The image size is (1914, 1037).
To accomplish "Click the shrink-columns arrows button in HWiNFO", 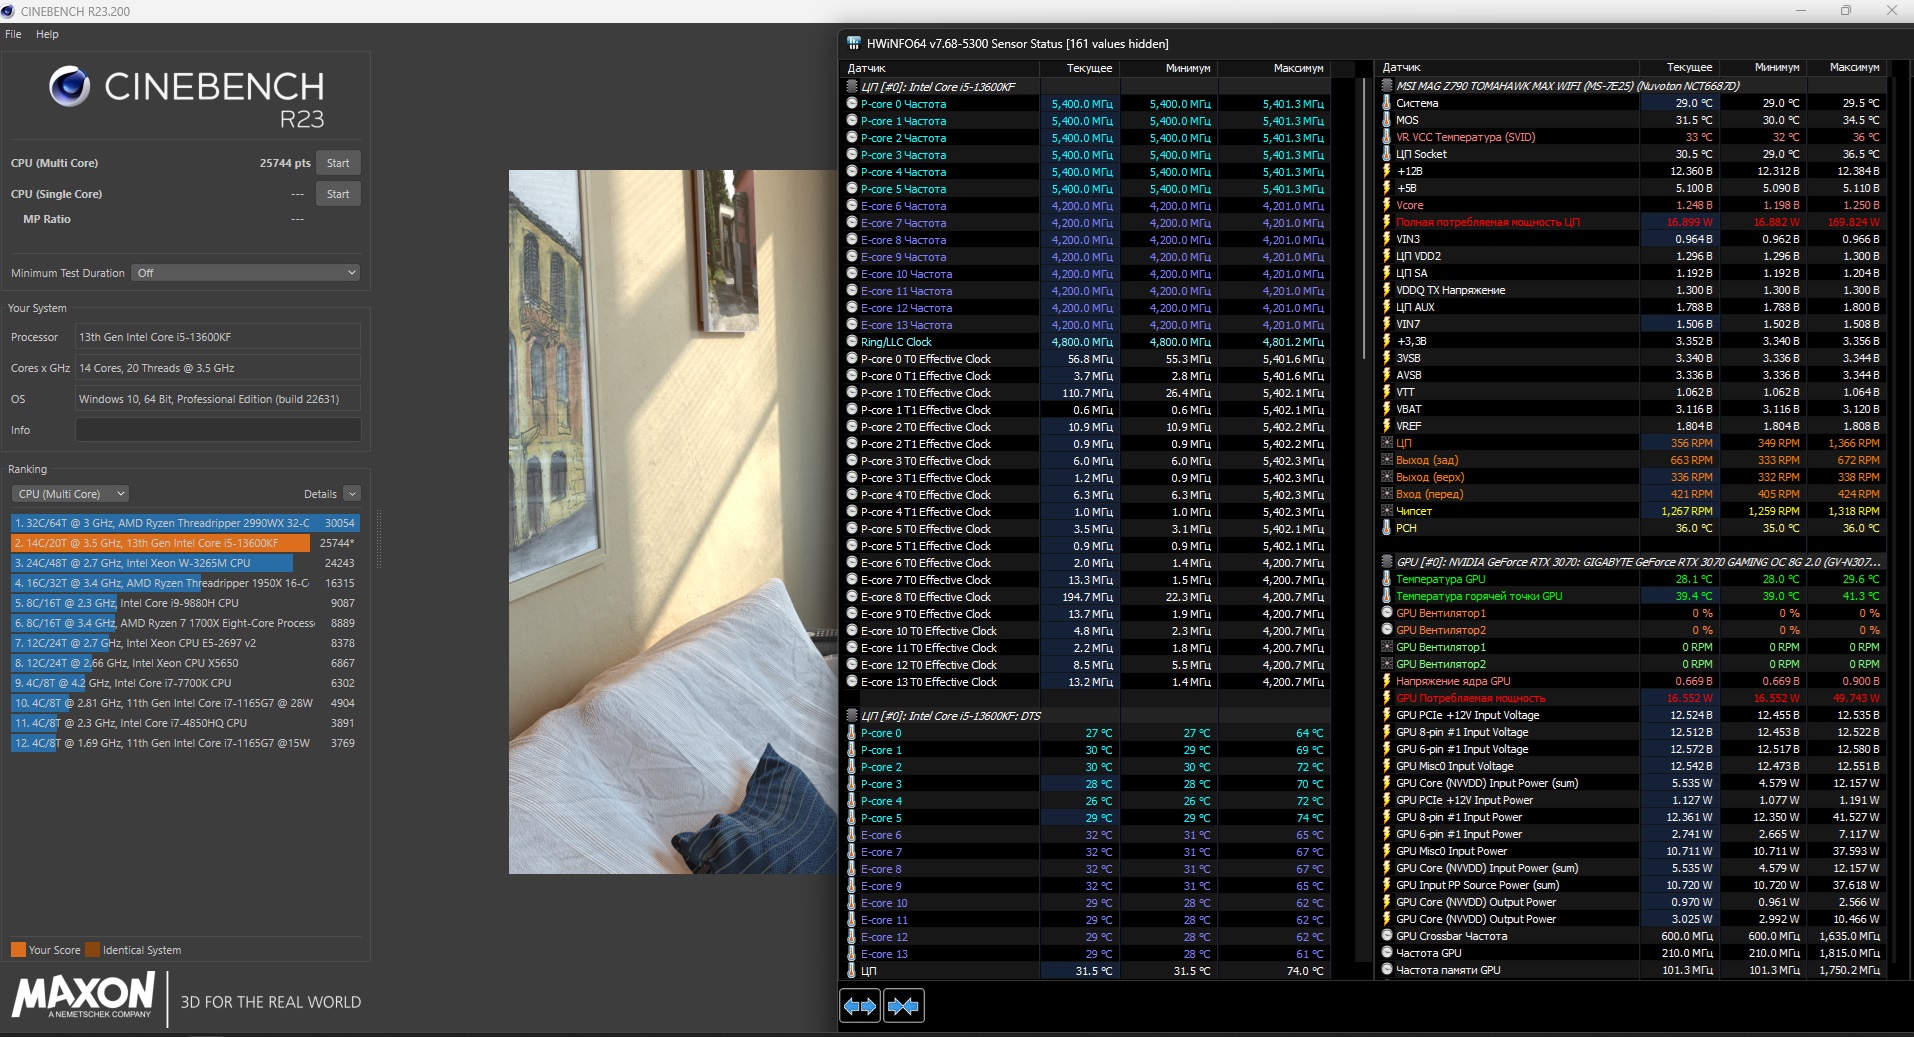I will tap(904, 1006).
